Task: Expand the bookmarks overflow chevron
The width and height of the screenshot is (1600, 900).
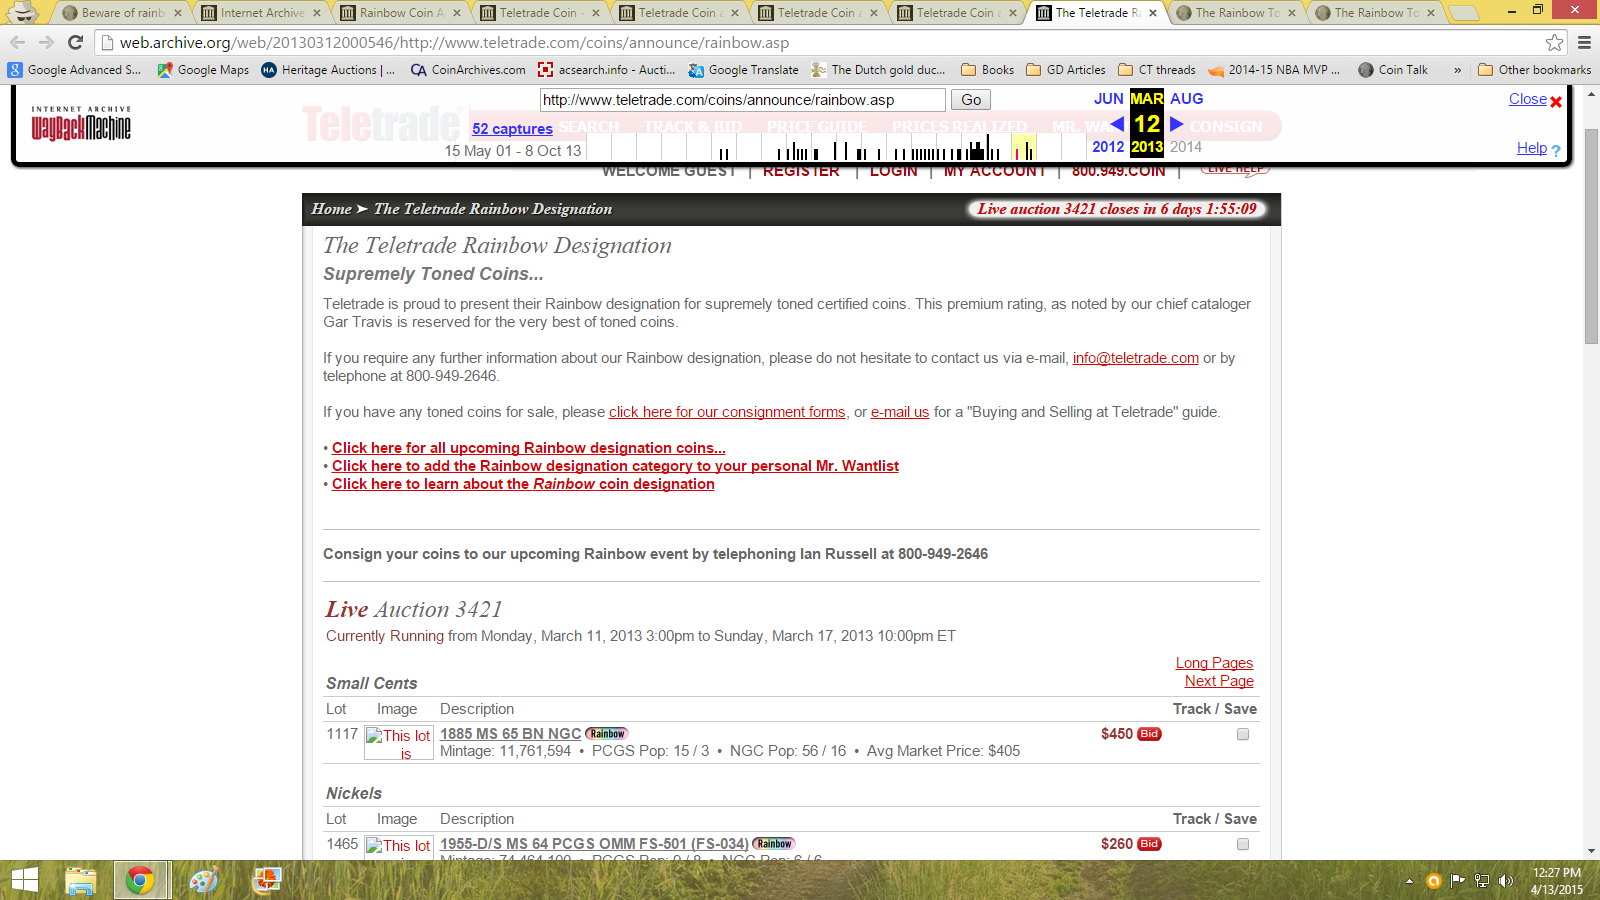Action: click(x=1457, y=70)
